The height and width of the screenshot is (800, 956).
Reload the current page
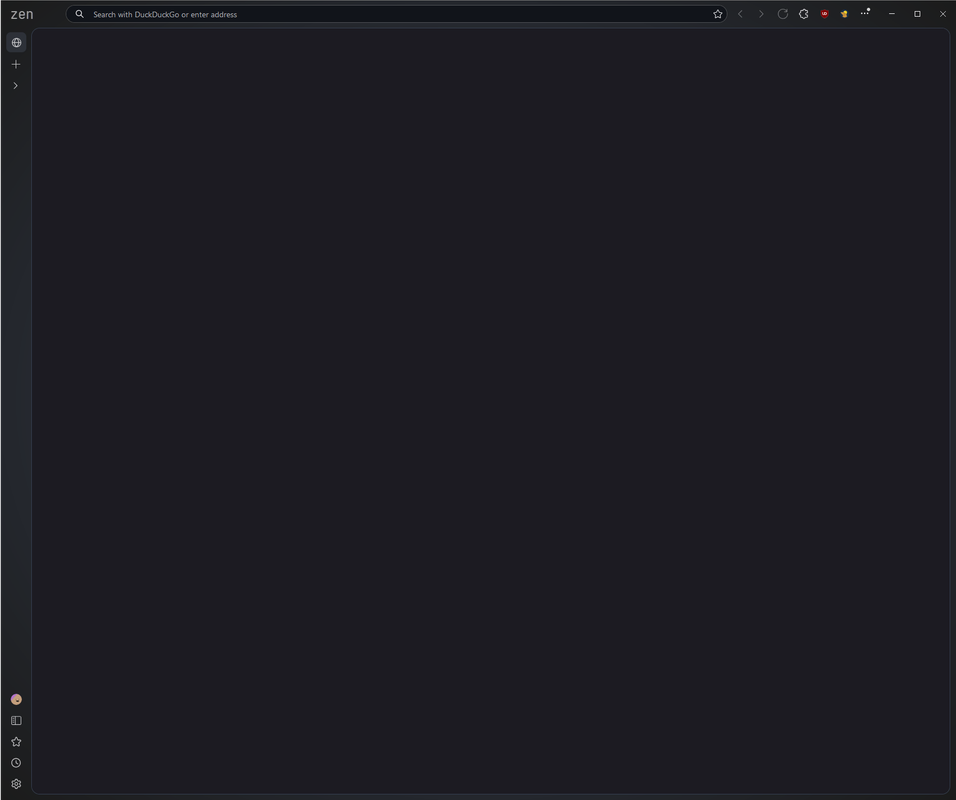click(783, 13)
